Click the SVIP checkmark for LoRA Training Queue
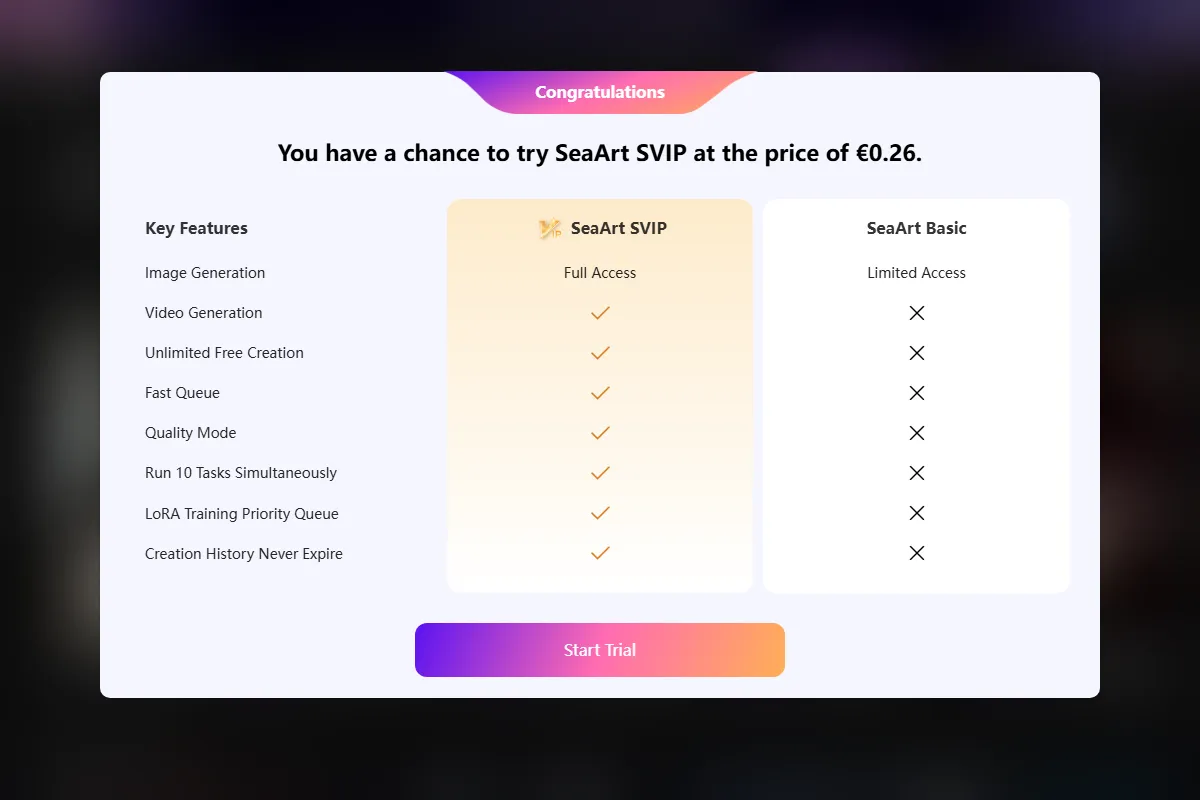This screenshot has width=1200, height=800. pos(600,513)
